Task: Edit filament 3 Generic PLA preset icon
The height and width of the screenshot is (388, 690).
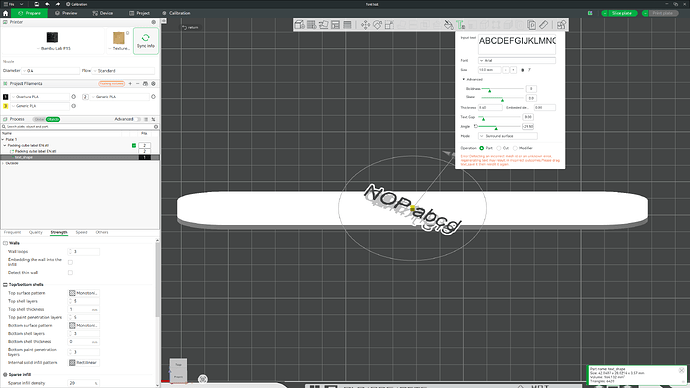Action: click(73, 106)
